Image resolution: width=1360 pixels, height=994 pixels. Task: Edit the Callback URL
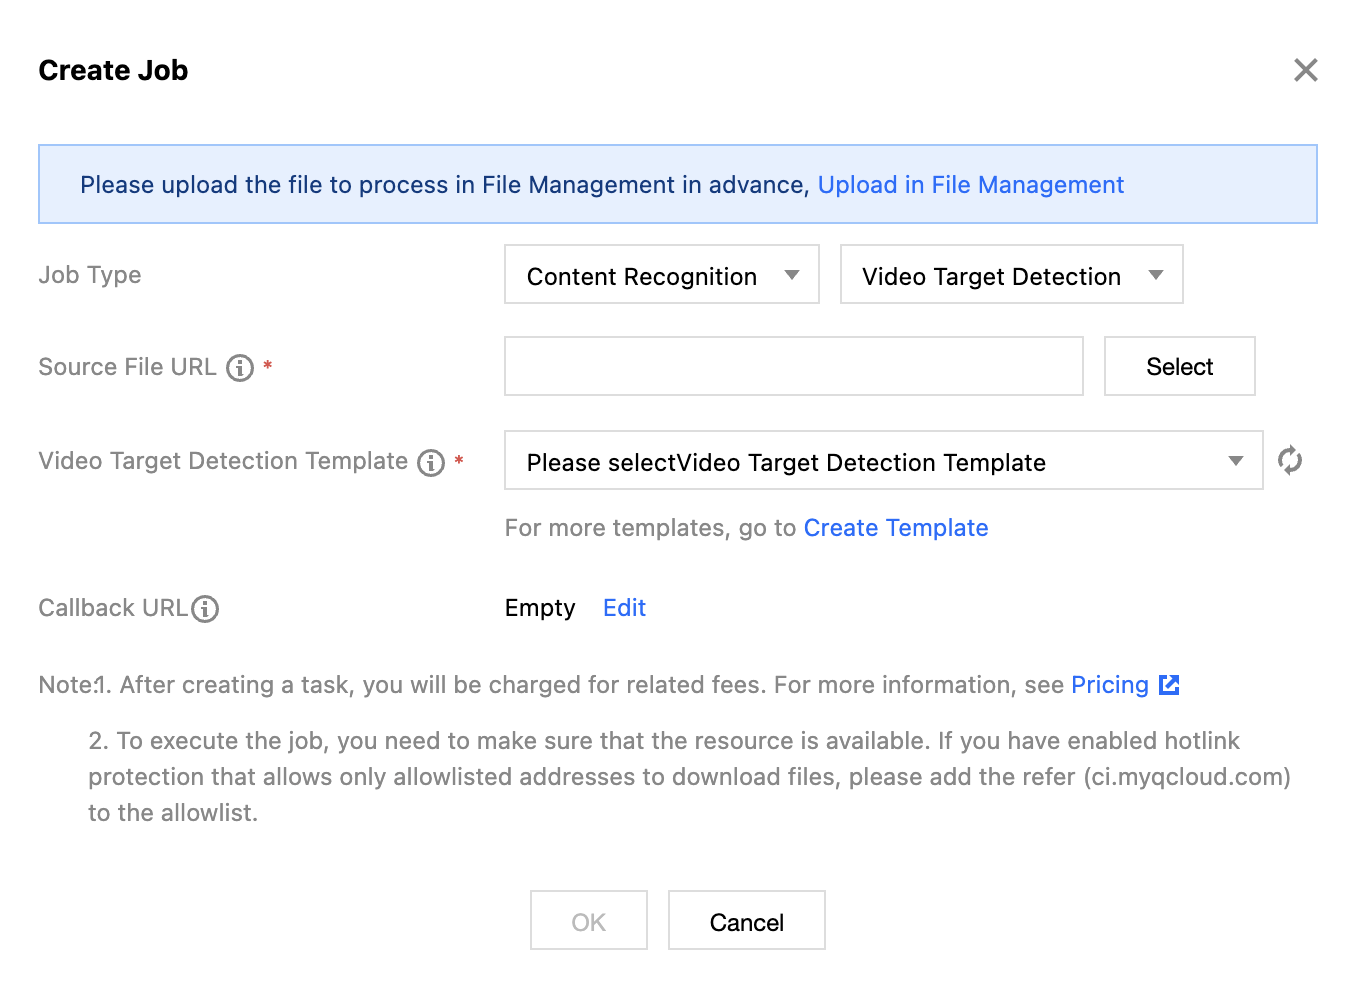pos(624,608)
